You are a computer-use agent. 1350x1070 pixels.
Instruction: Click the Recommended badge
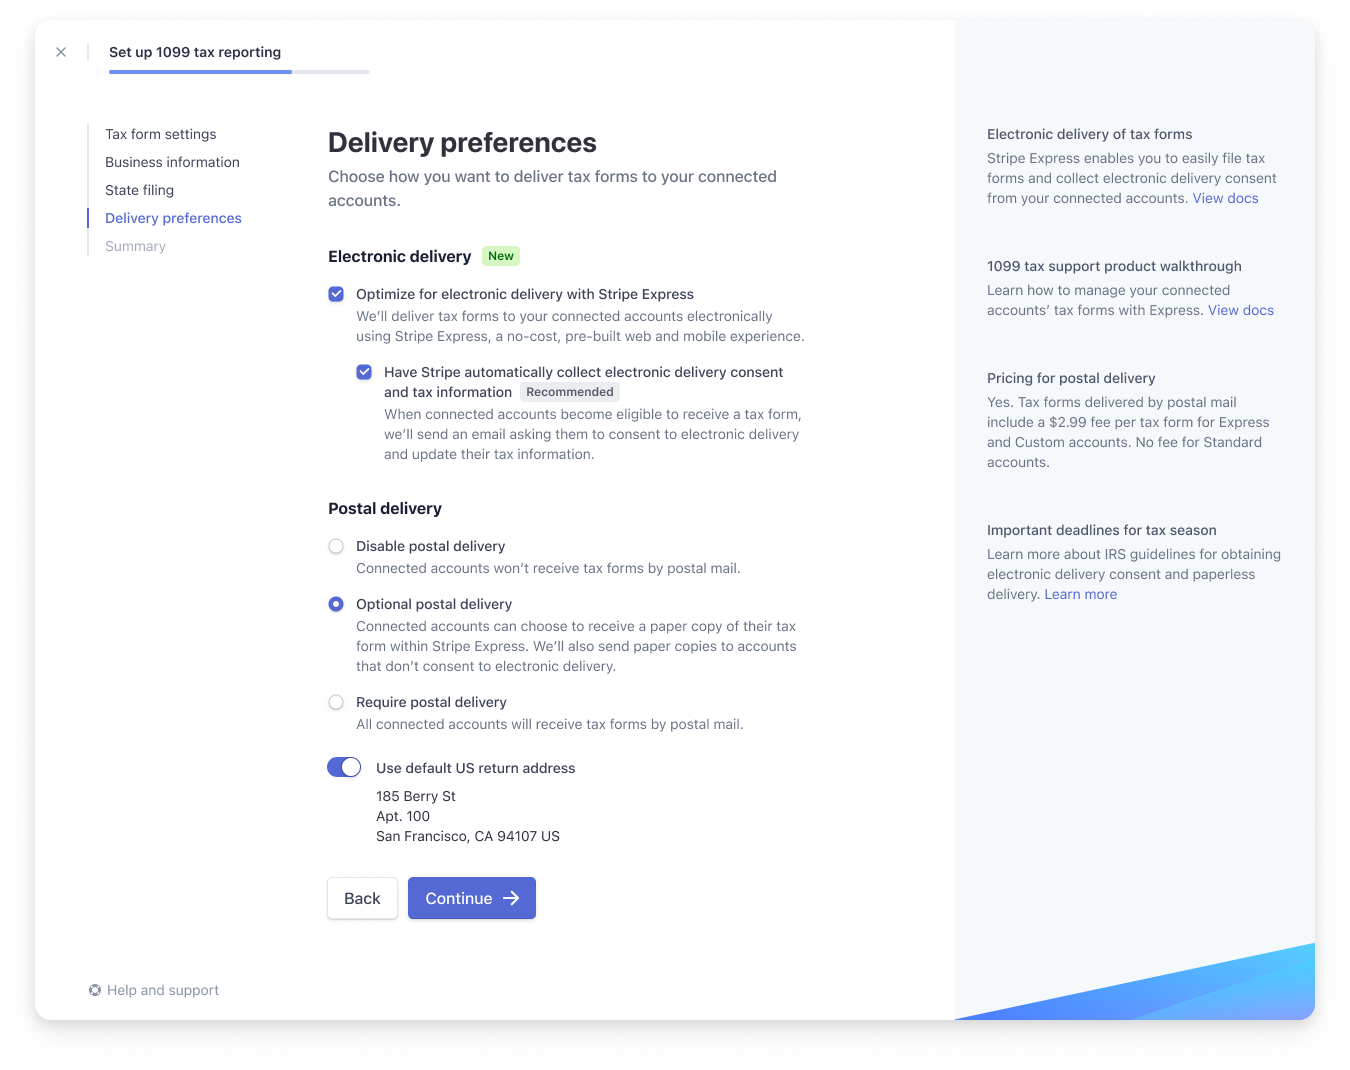pos(570,392)
